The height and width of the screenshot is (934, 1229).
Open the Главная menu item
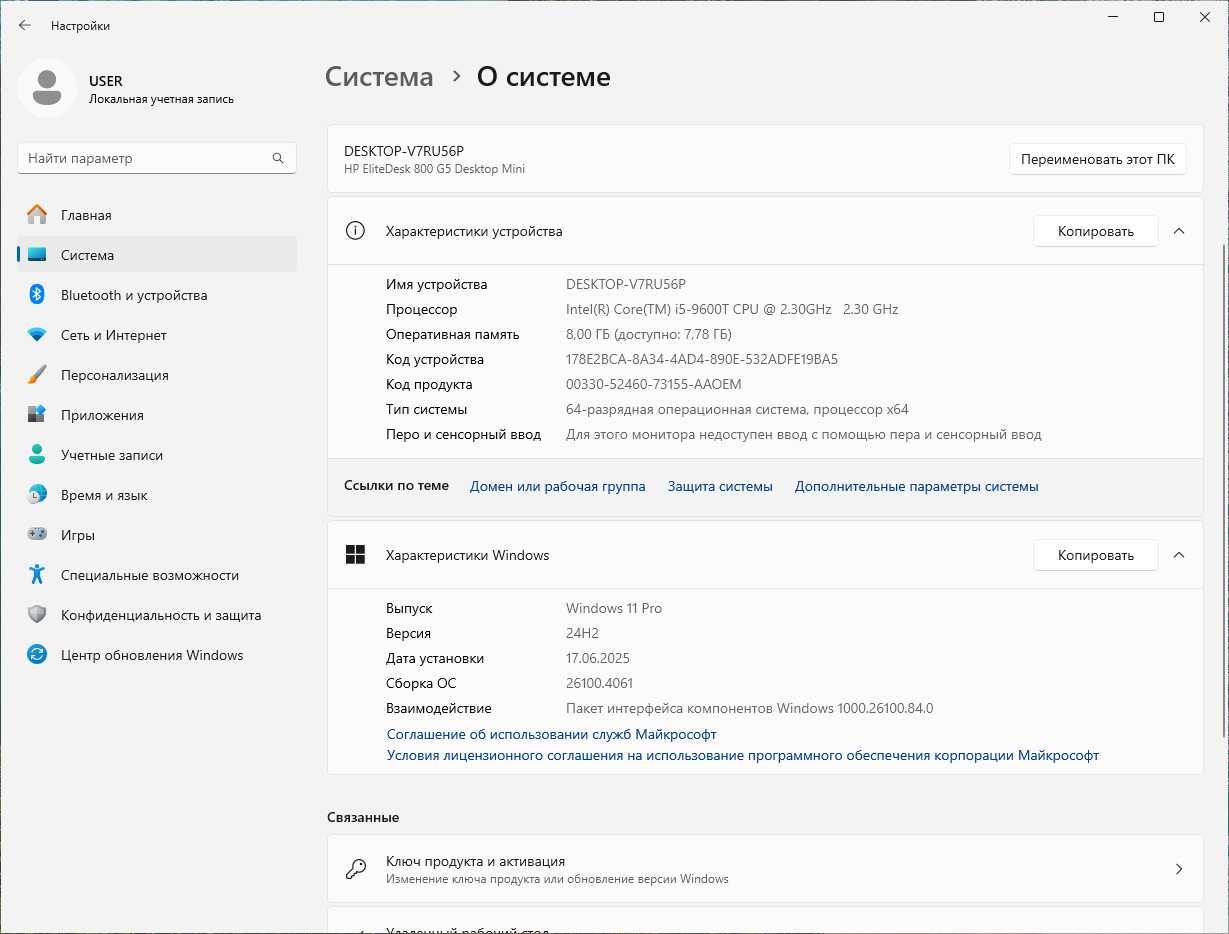(x=157, y=215)
